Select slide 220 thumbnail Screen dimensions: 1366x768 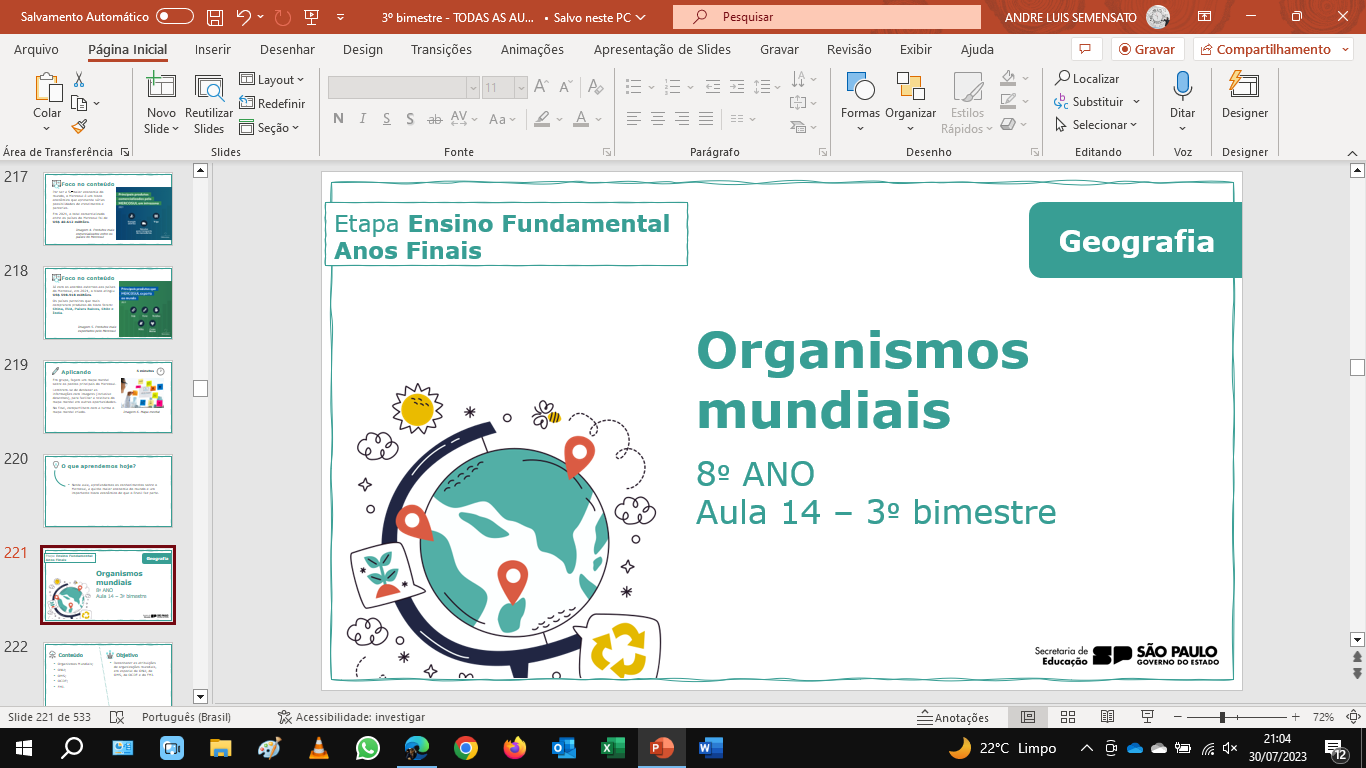[x=108, y=491]
